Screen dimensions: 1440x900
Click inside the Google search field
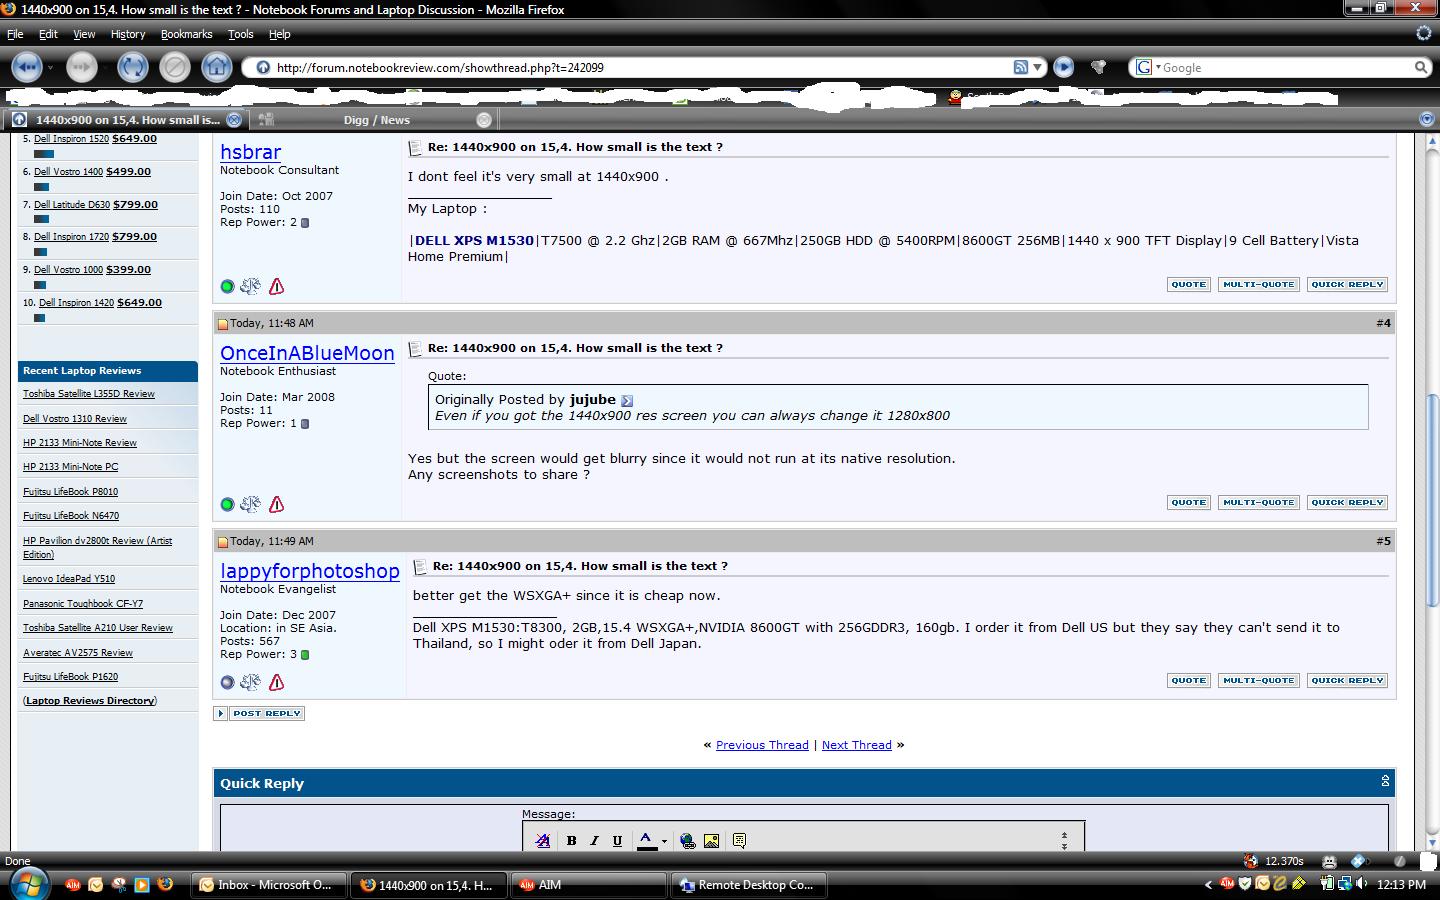pos(1285,67)
